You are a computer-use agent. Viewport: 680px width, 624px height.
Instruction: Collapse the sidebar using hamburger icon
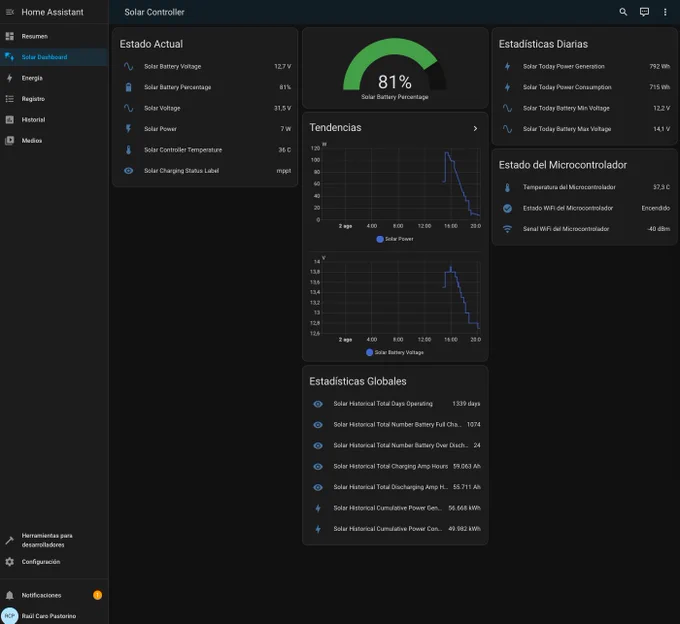[x=10, y=12]
